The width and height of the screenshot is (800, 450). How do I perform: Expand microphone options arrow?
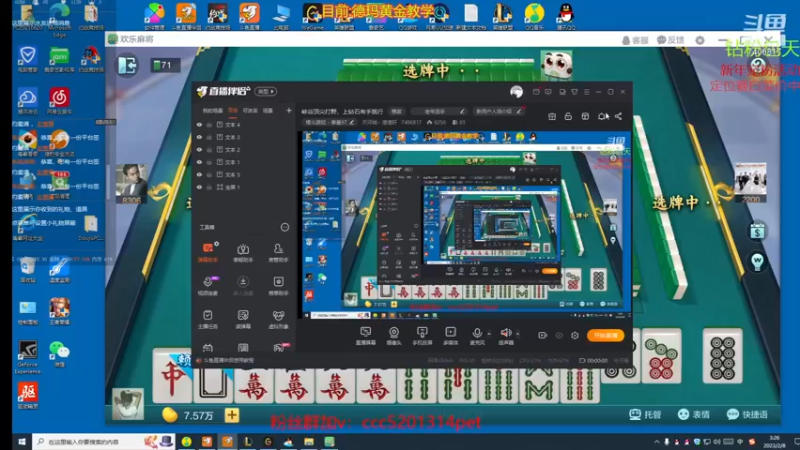489,334
